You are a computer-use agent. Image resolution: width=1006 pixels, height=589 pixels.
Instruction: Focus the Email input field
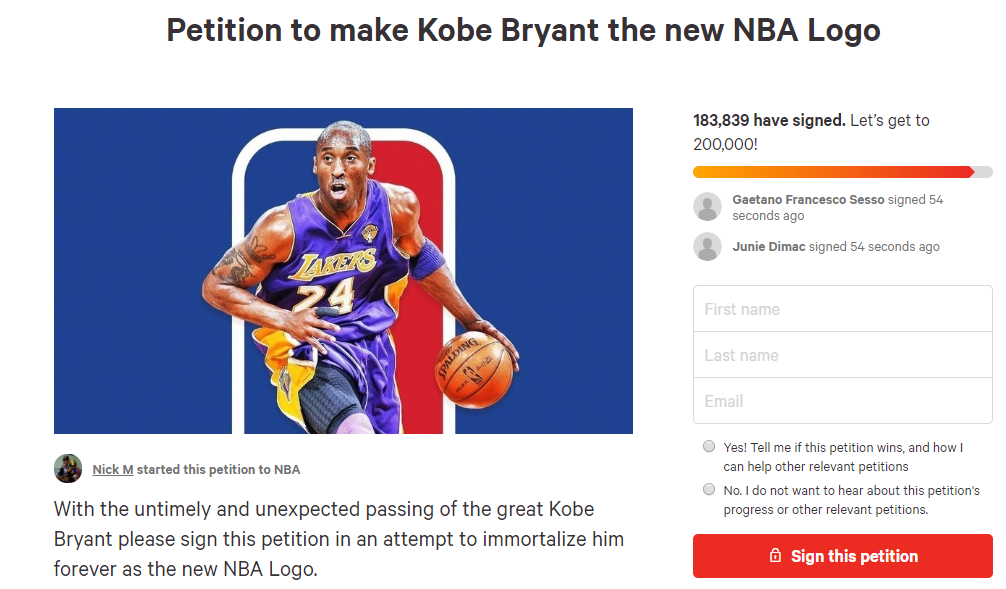coord(842,401)
